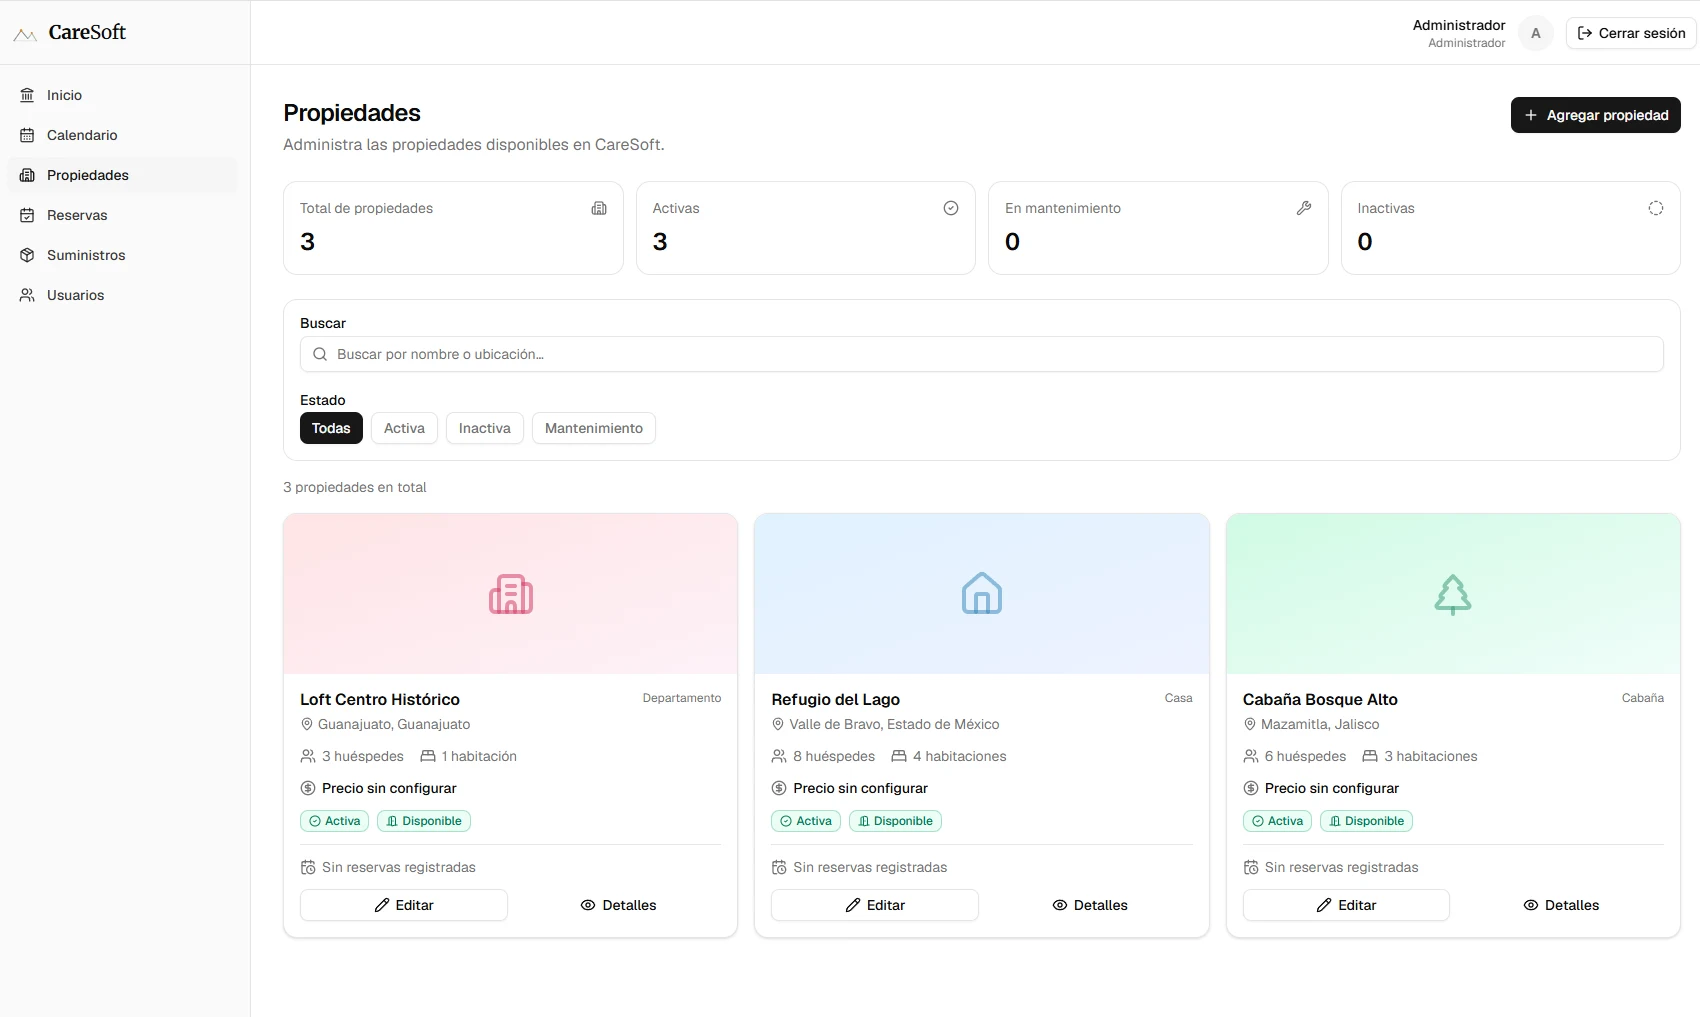
Task: Click the magnifier icon in the search box
Action: tap(320, 354)
